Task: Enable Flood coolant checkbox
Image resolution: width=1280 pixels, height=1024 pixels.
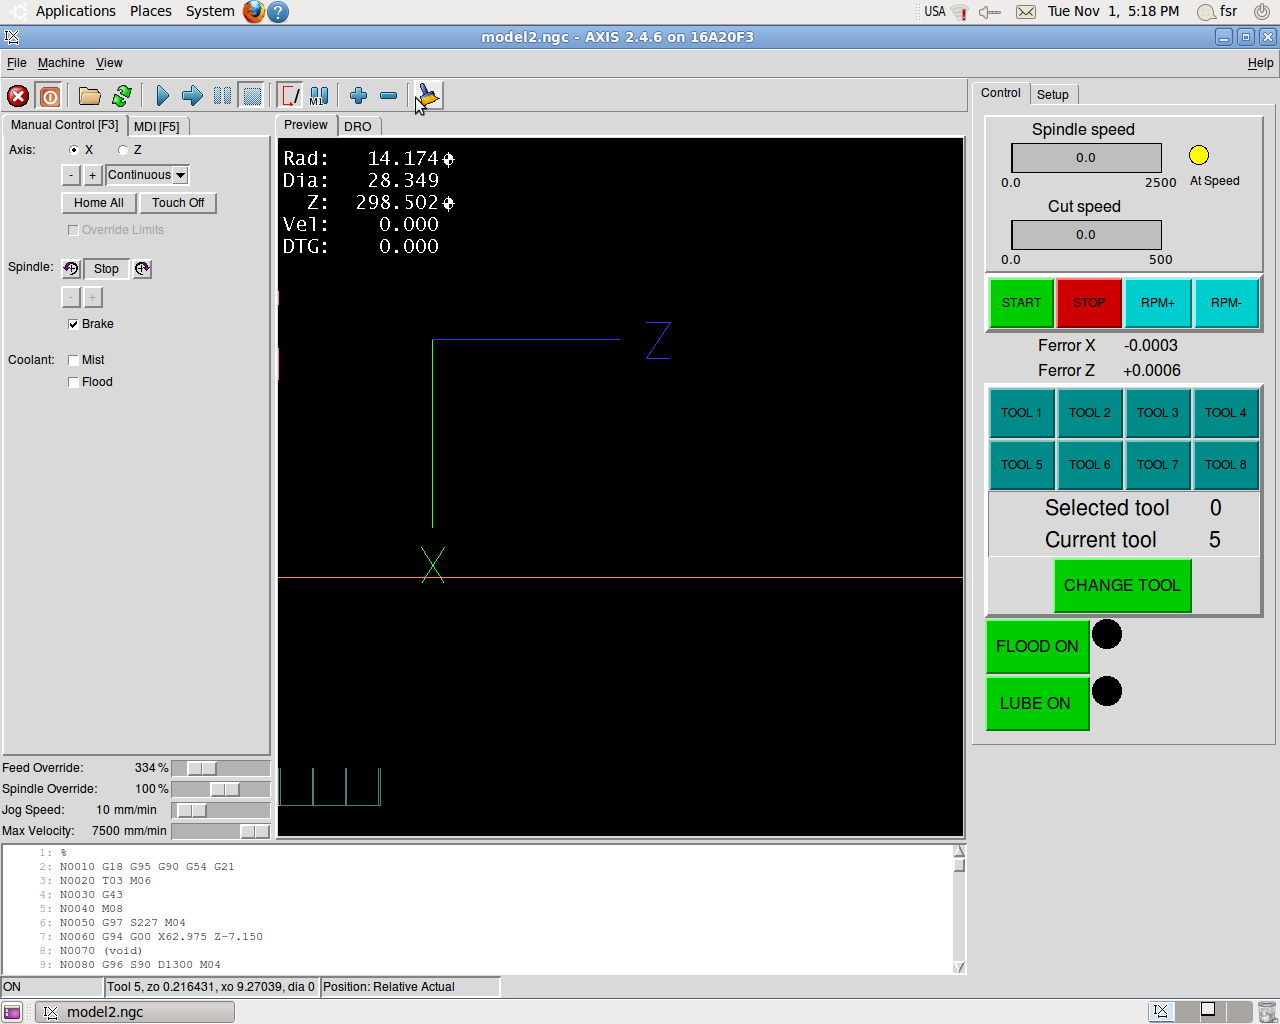Action: click(x=73, y=382)
